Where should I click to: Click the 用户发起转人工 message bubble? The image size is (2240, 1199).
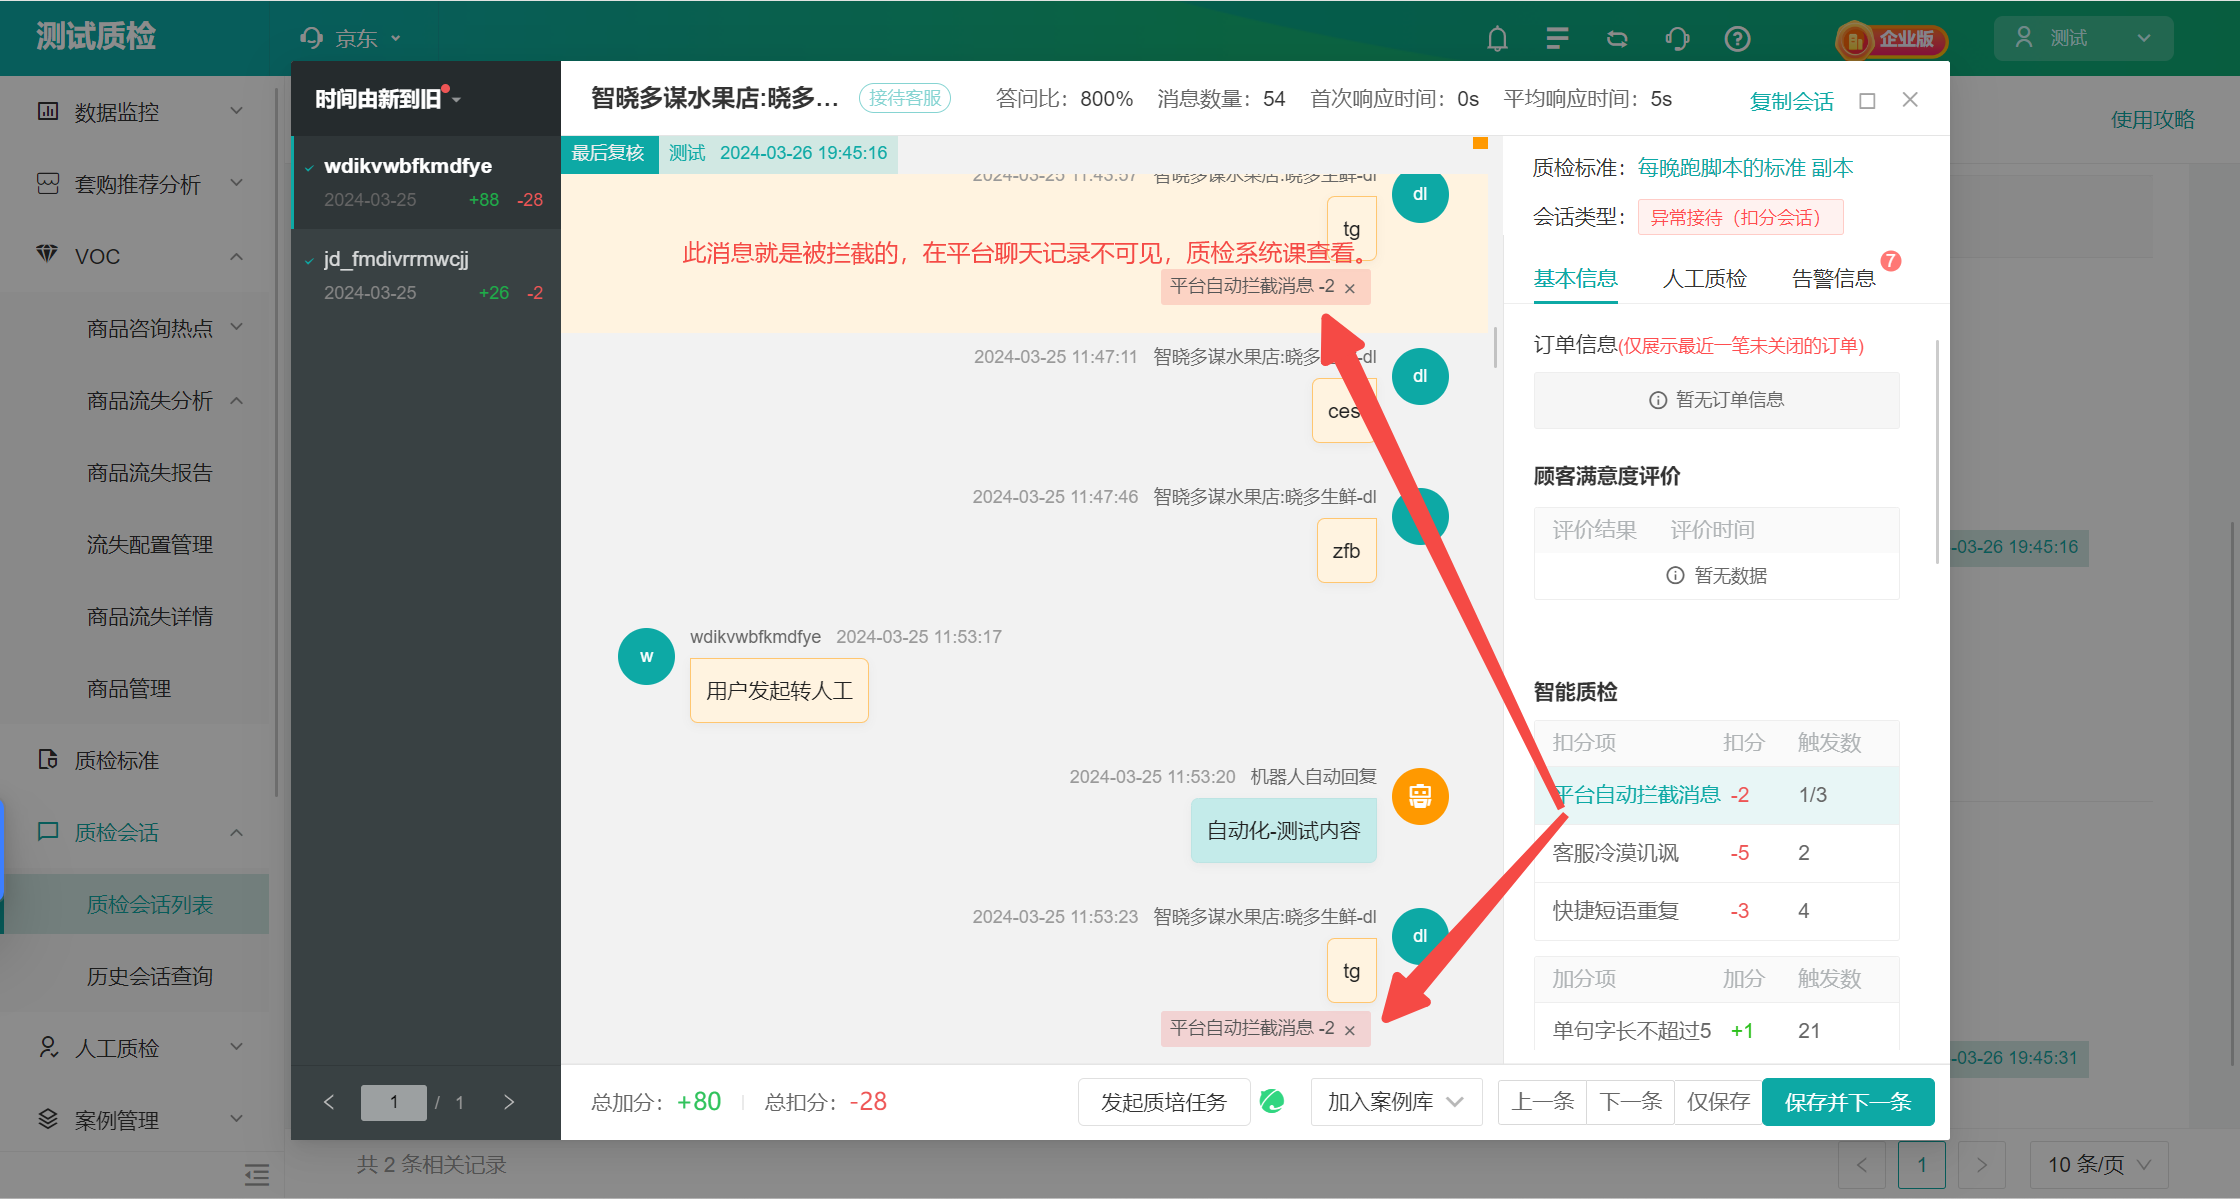pyautogui.click(x=779, y=691)
